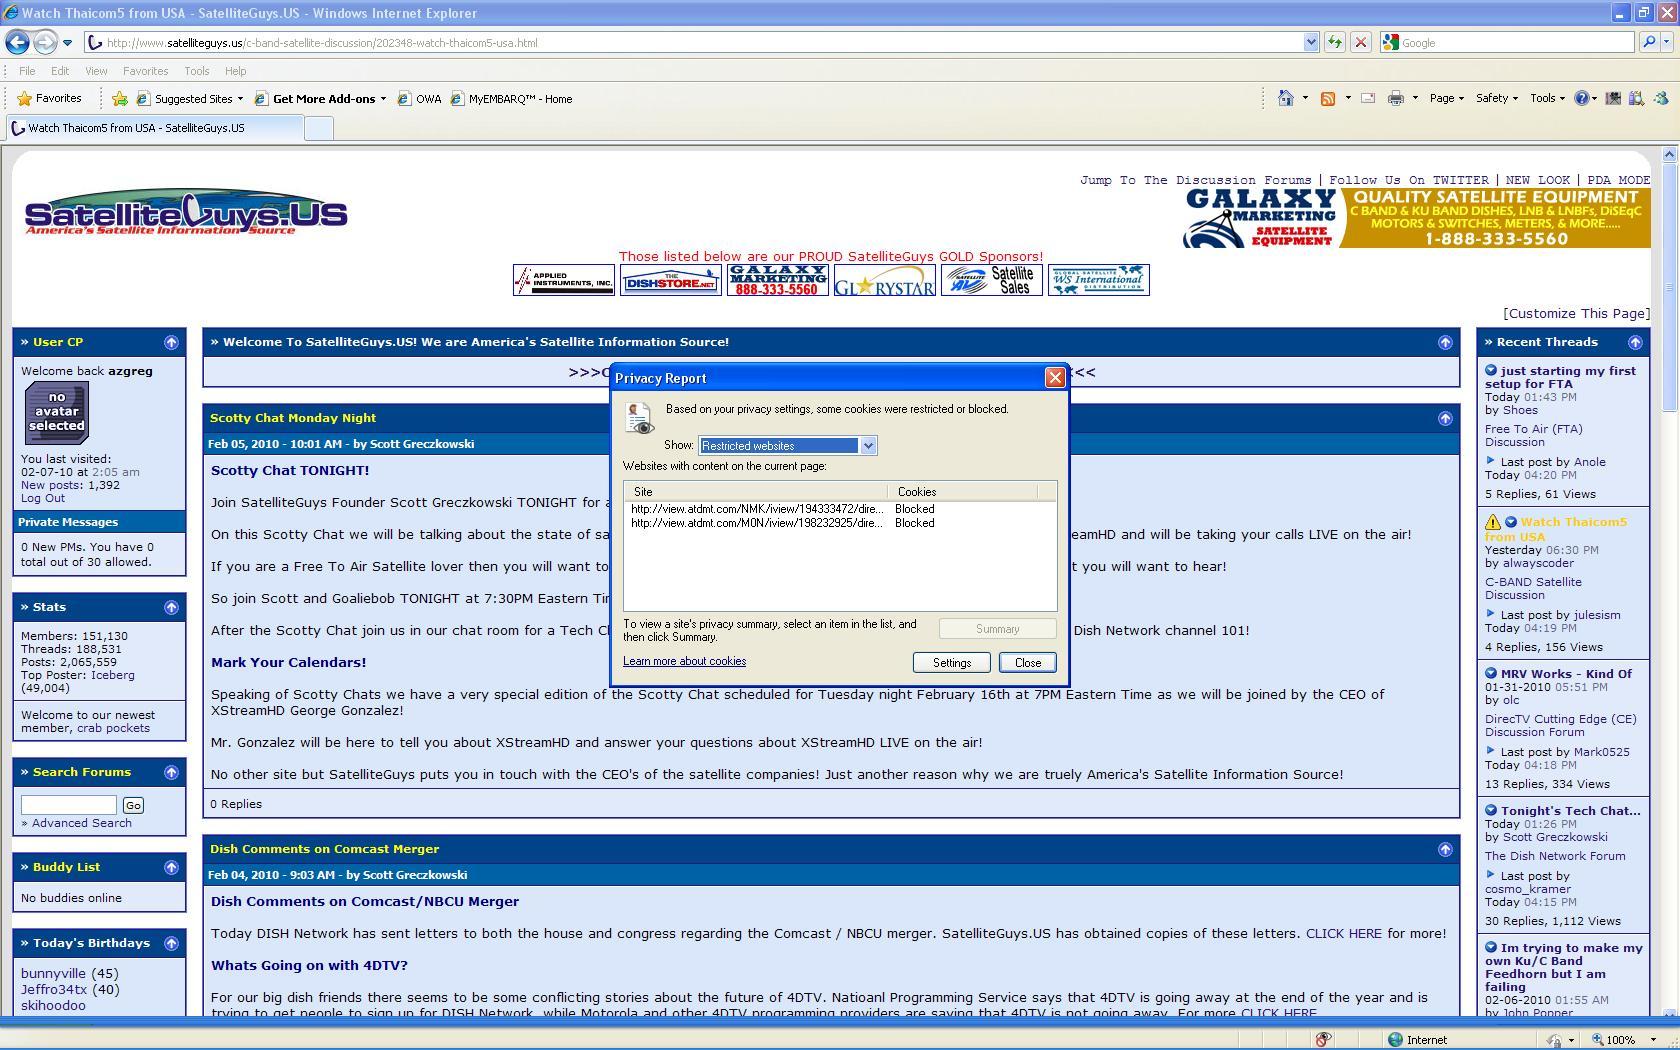Click the privacy report eye icon in status bar
Viewport: 1680px width, 1050px height.
click(1322, 1039)
